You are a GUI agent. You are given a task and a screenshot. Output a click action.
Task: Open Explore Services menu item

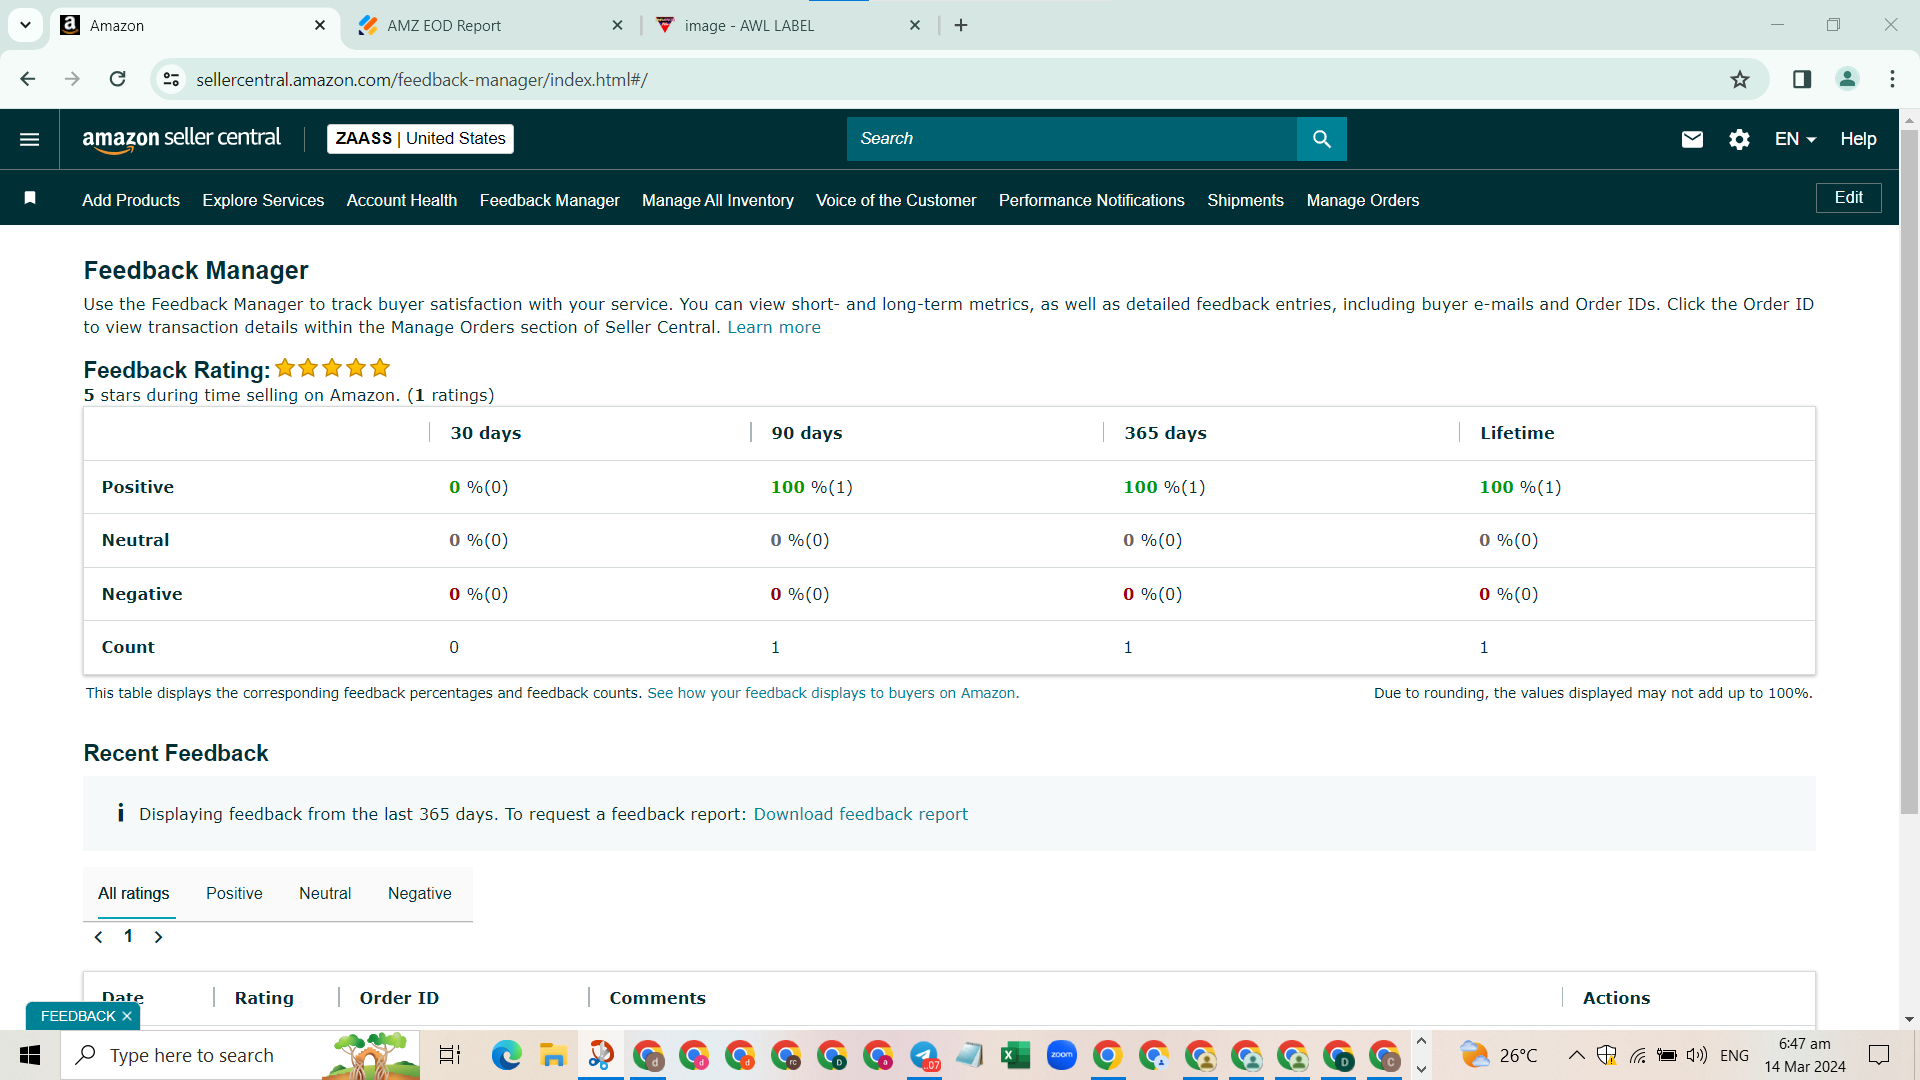tap(263, 200)
